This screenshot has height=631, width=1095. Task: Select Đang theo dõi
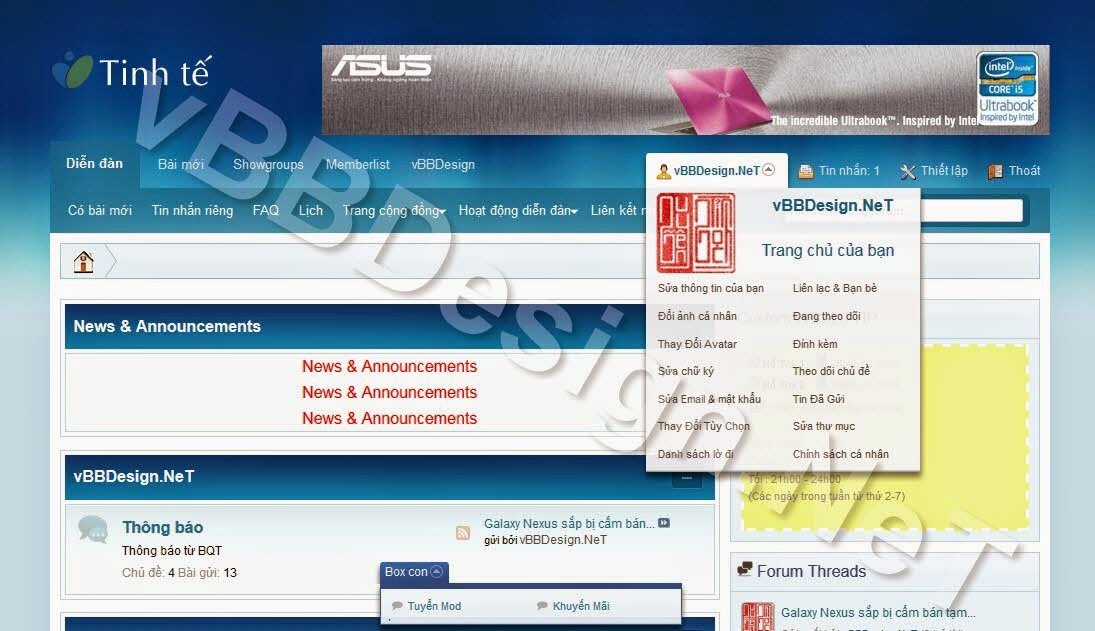[x=826, y=316]
